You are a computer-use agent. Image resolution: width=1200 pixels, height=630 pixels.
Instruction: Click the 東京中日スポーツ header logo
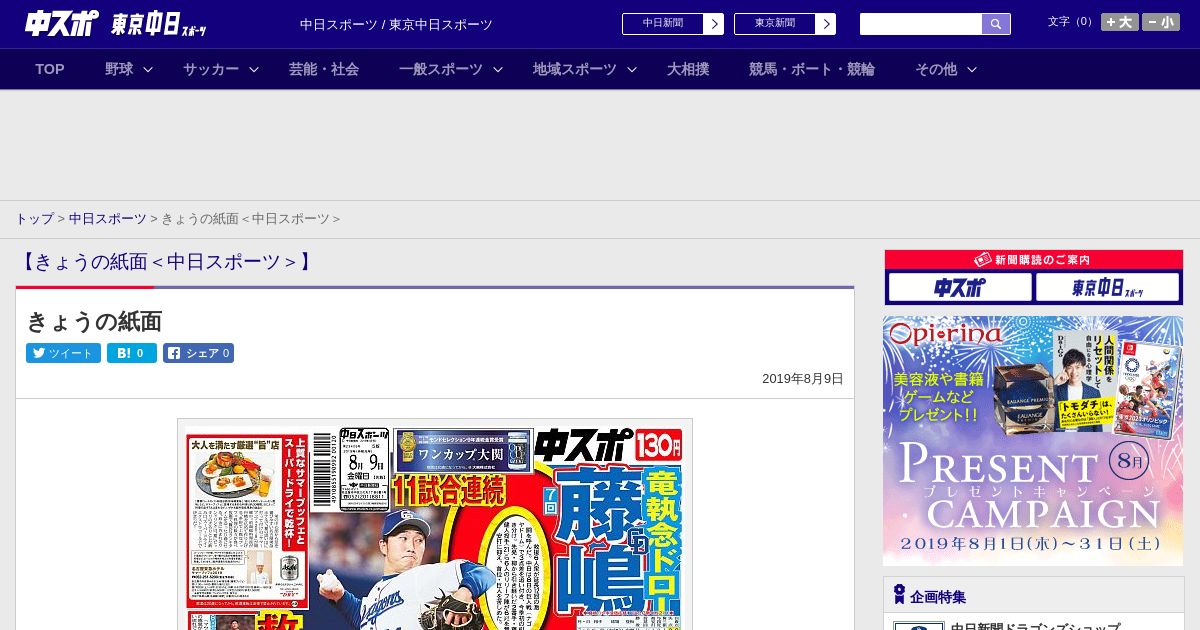pos(159,24)
